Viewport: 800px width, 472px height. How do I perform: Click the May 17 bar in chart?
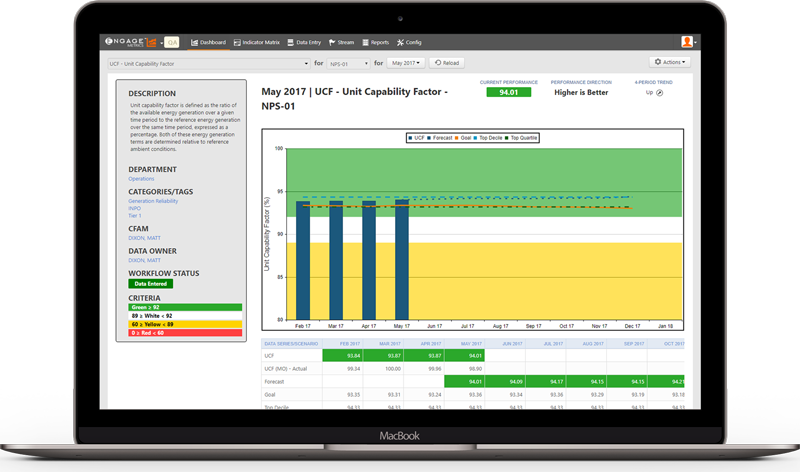click(x=402, y=260)
